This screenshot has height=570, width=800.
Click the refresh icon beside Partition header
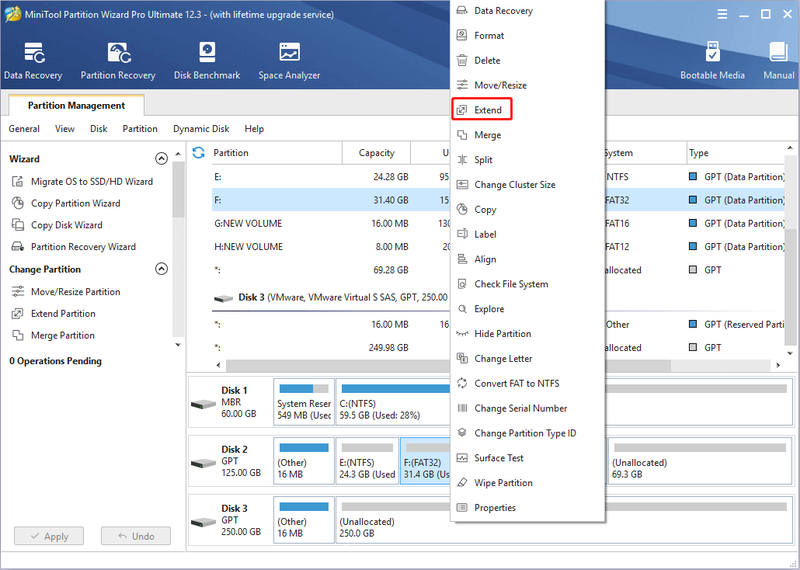coord(198,153)
